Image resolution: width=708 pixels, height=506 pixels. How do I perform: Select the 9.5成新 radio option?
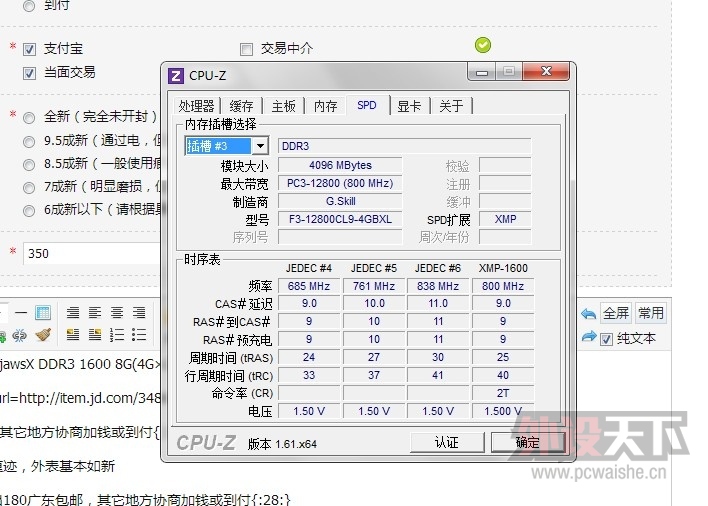[29, 142]
